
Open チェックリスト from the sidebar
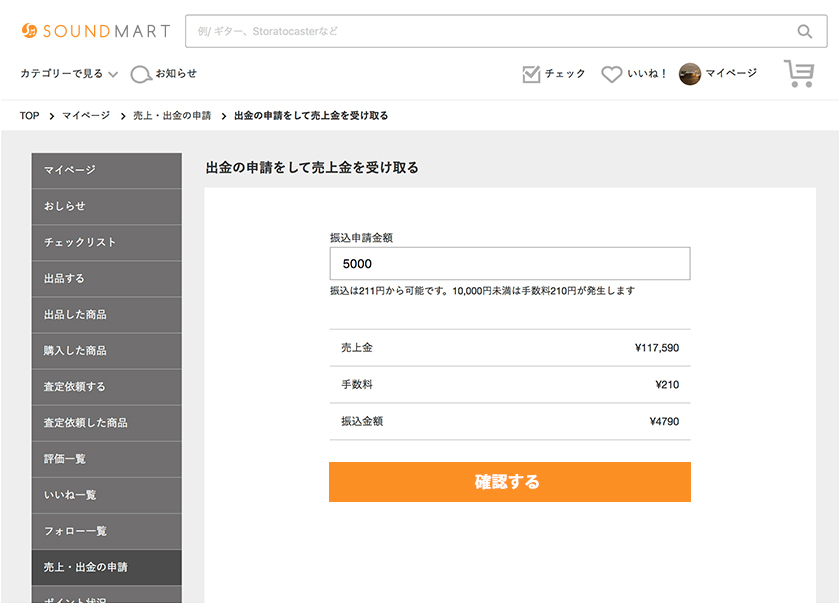pyautogui.click(x=106, y=242)
